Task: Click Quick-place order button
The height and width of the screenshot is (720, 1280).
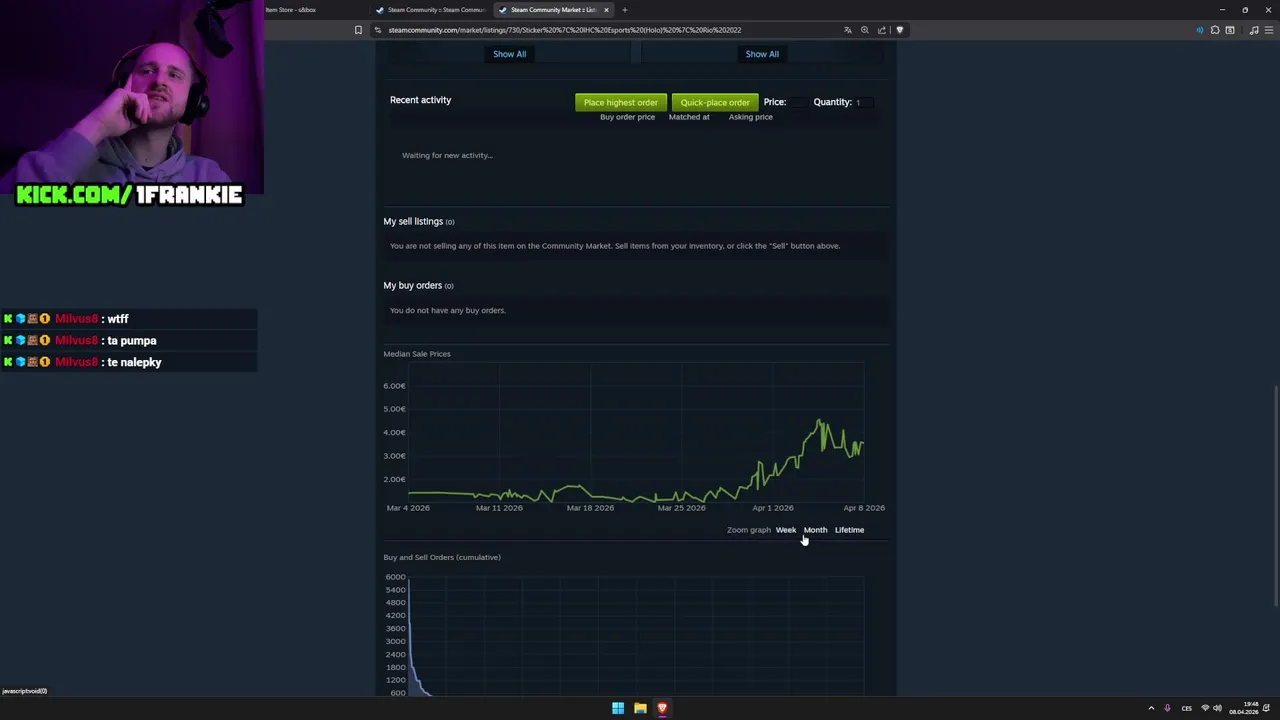Action: (715, 102)
